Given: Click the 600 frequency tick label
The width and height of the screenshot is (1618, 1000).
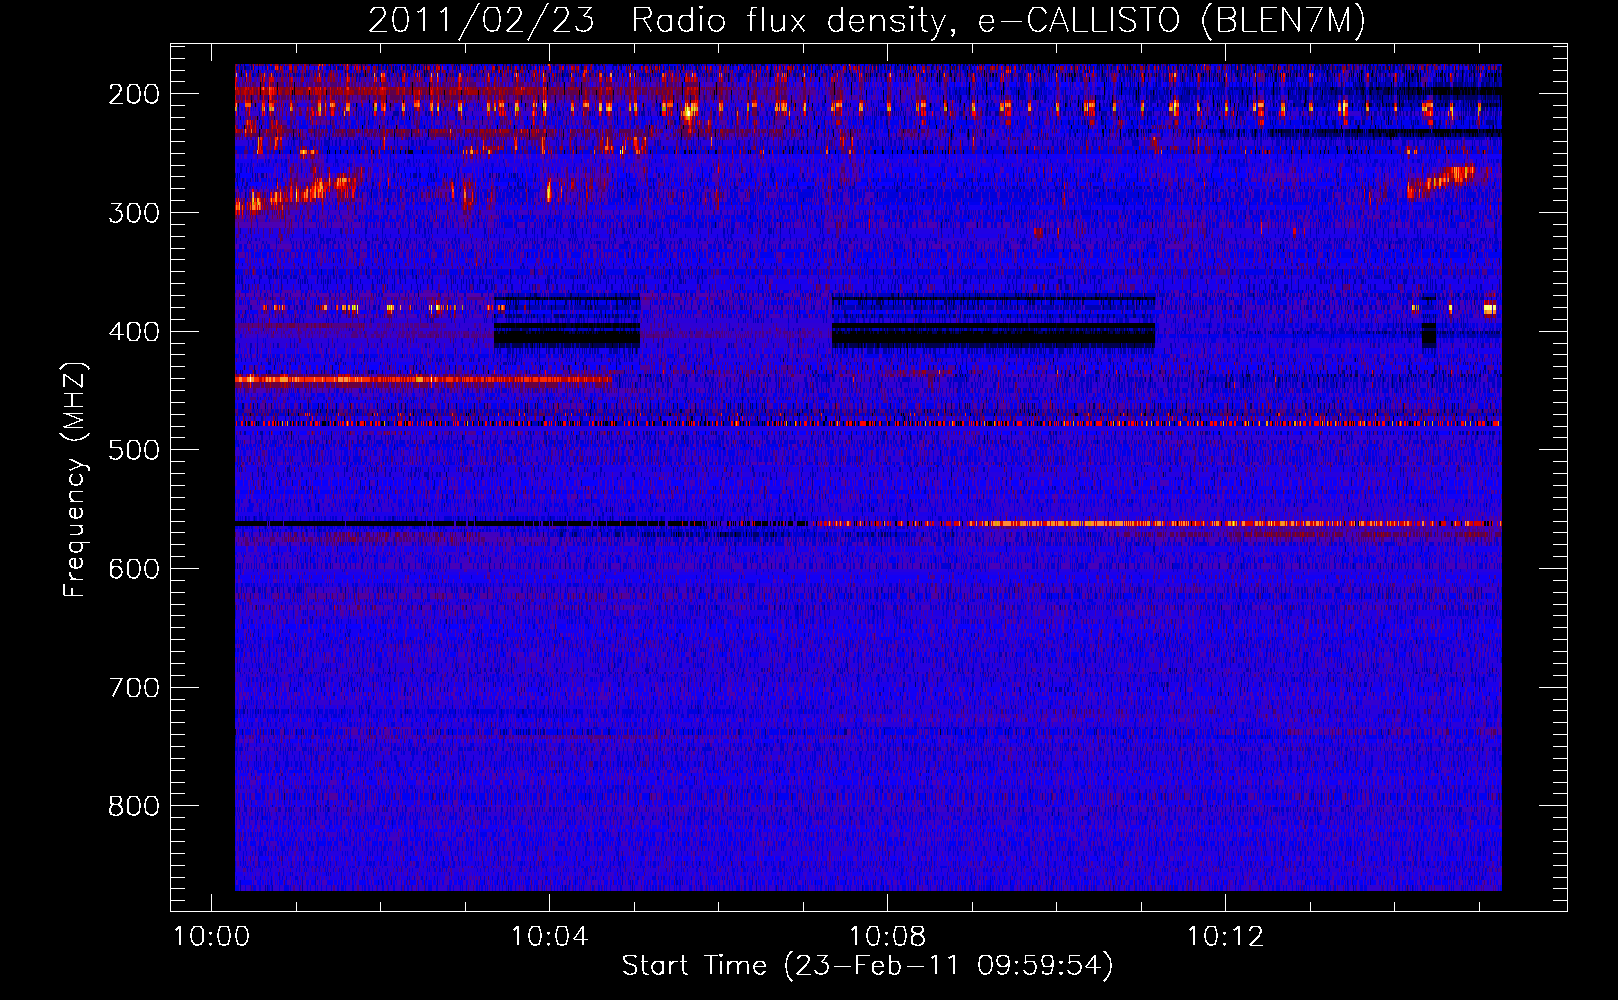Looking at the screenshot, I should point(134,569).
